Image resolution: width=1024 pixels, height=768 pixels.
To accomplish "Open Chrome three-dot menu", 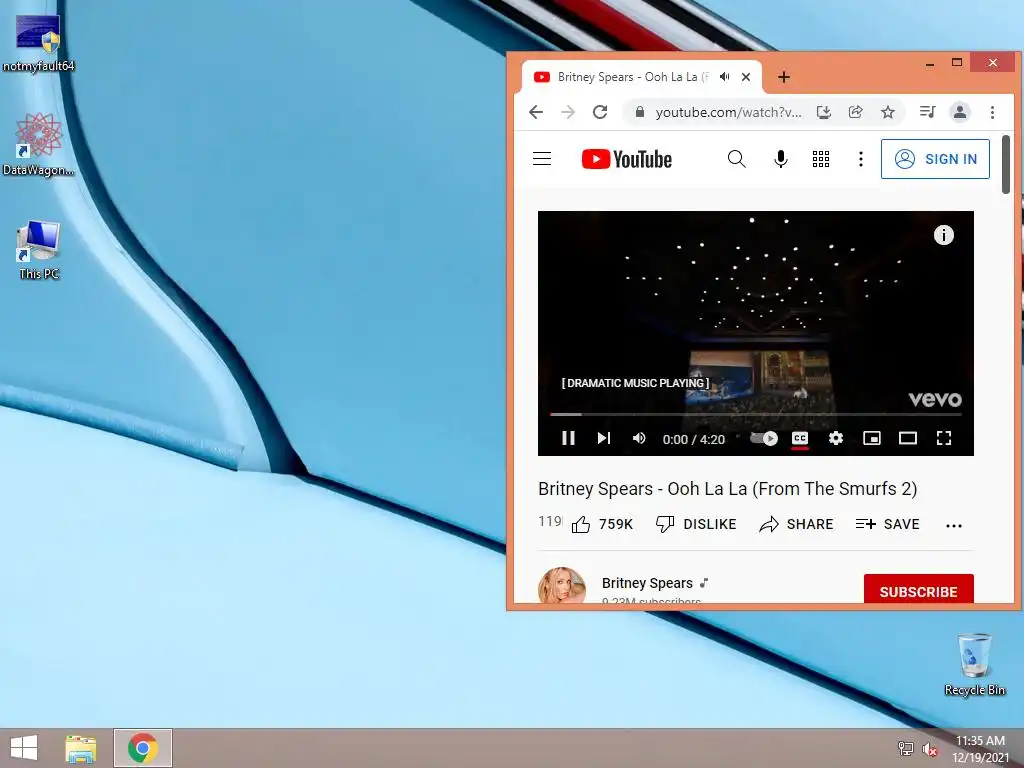I will pyautogui.click(x=992, y=112).
